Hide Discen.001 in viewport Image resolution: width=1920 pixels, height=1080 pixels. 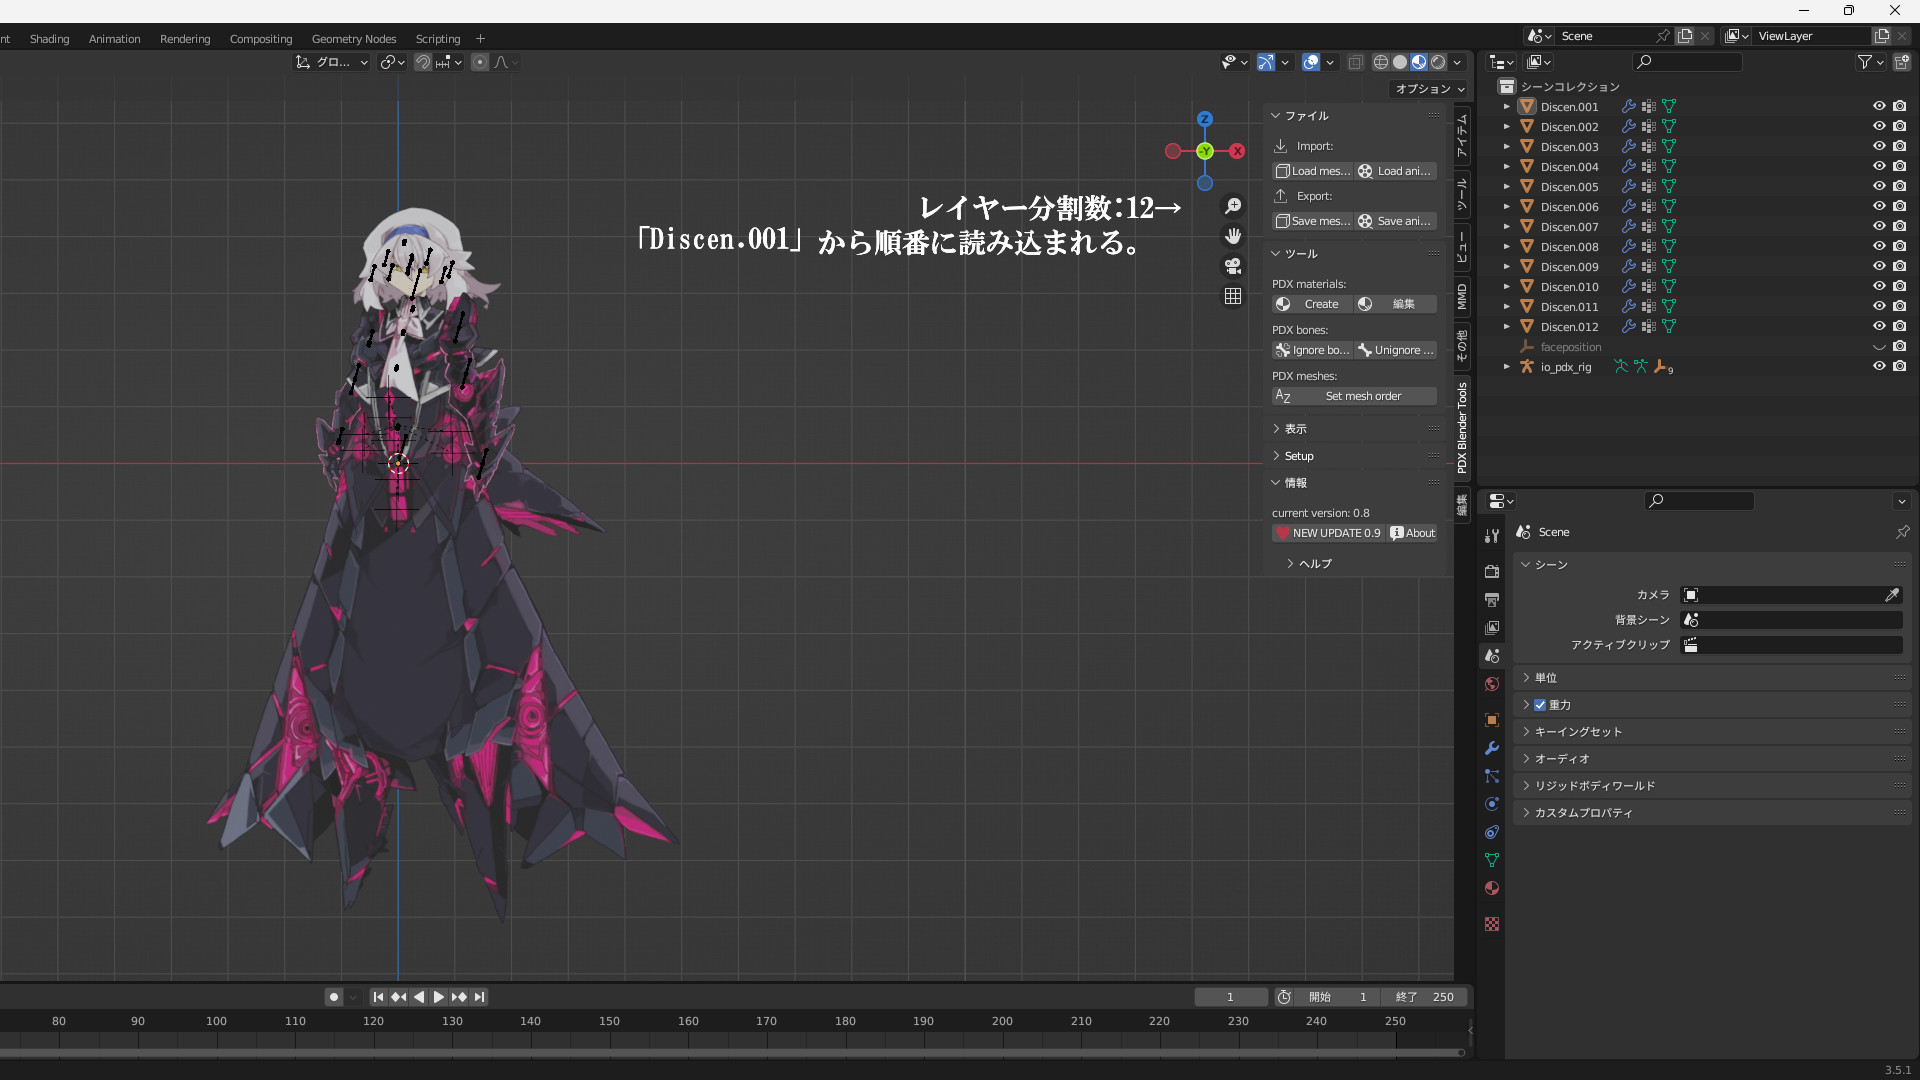(1879, 107)
